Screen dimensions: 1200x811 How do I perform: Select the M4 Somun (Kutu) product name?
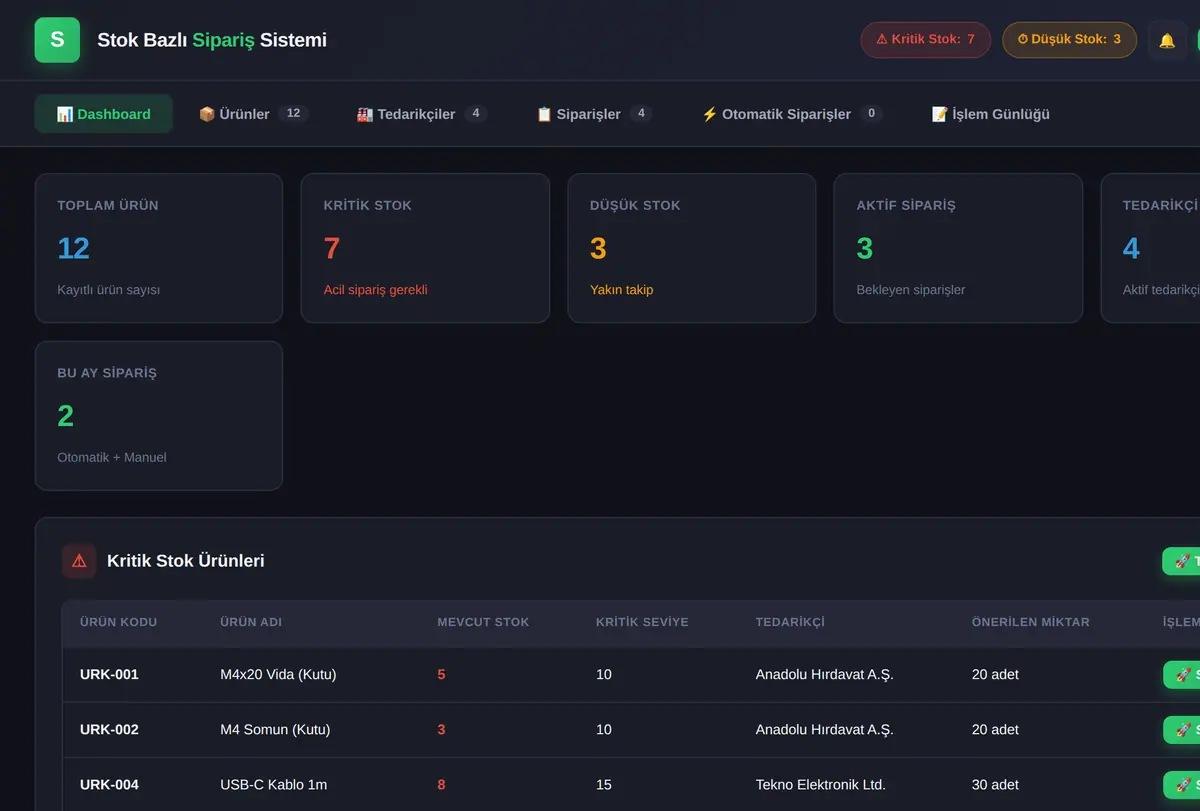coord(275,730)
